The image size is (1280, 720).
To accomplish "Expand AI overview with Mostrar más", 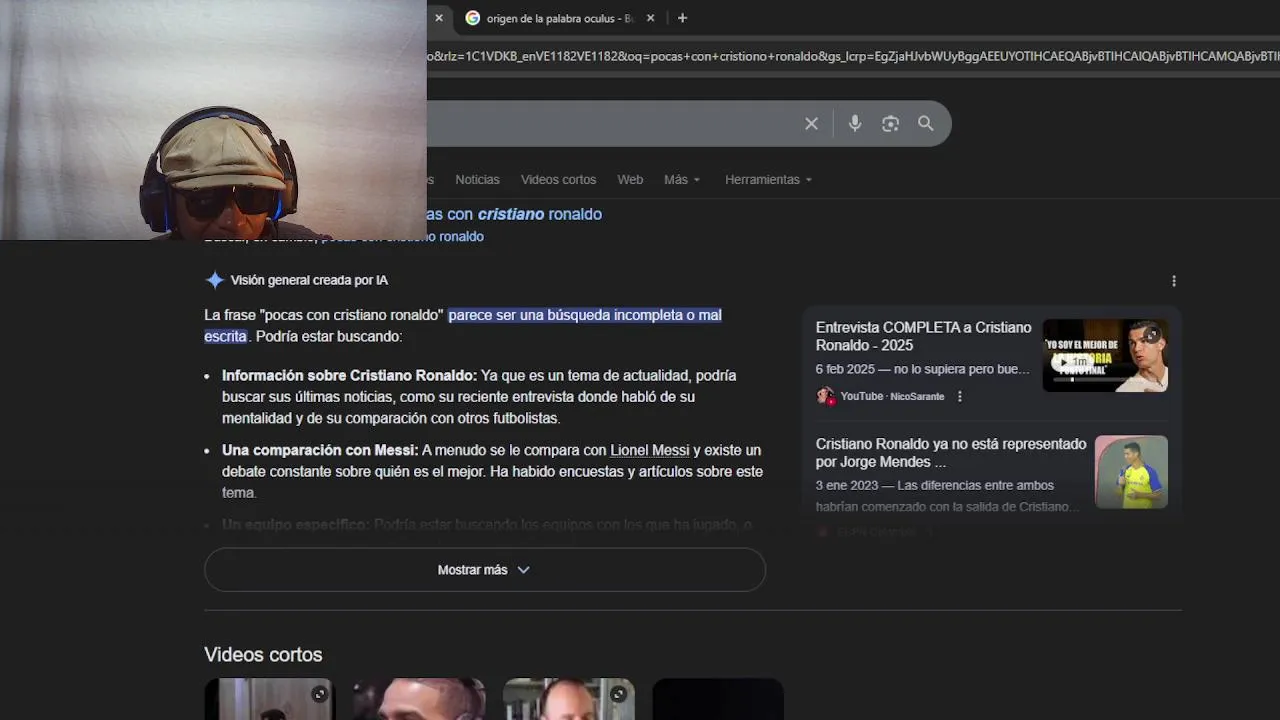I will [485, 570].
